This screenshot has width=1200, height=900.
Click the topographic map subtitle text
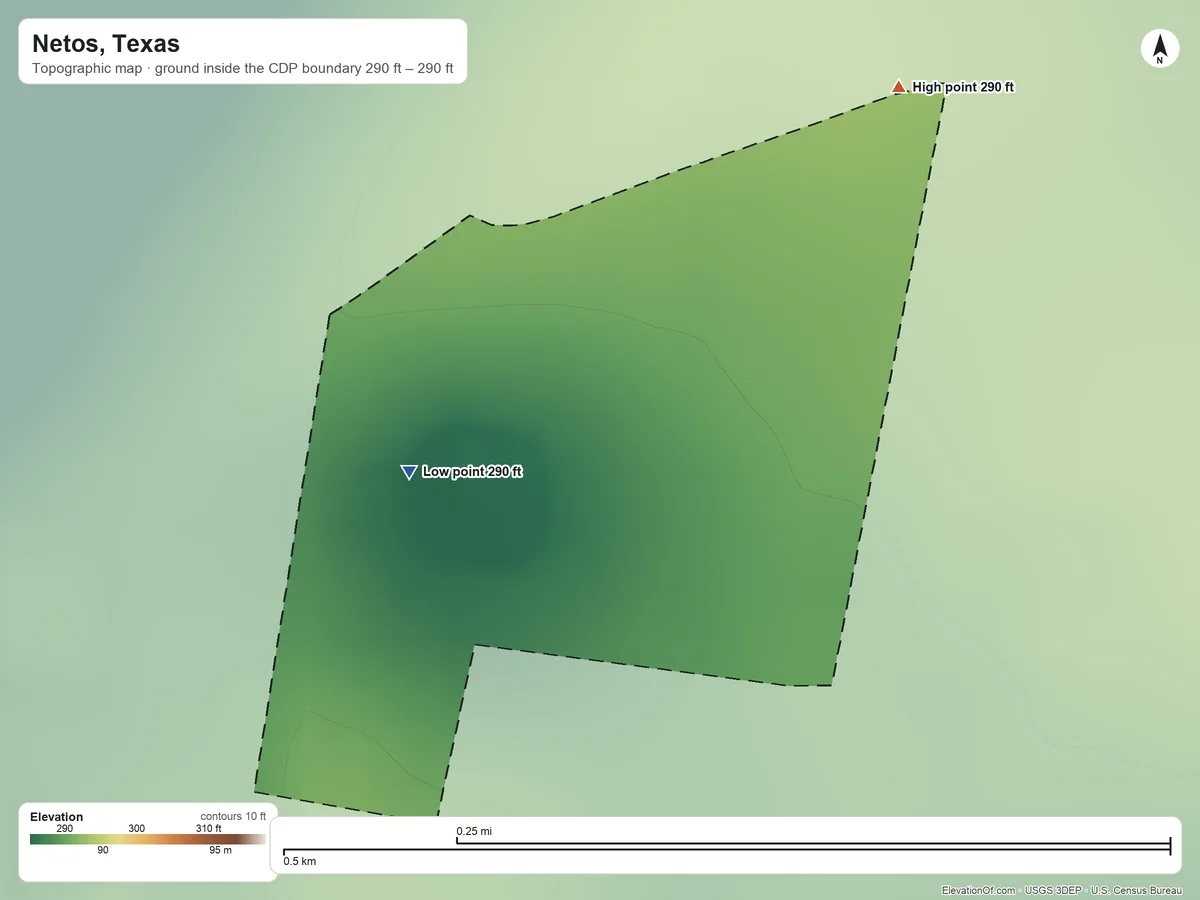(x=243, y=70)
